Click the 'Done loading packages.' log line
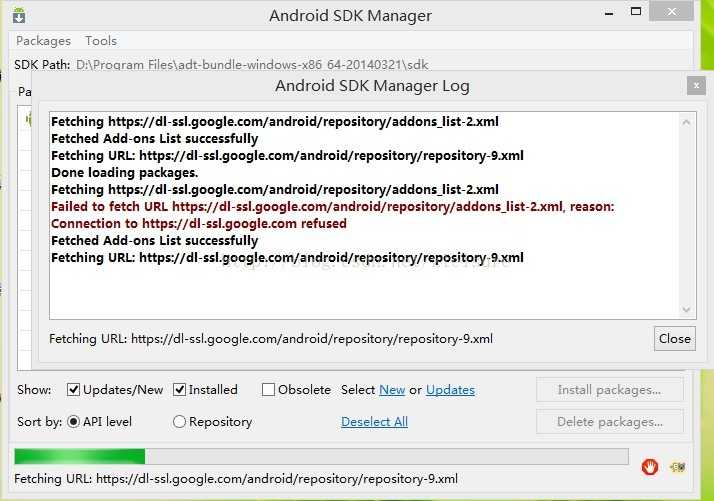 click(125, 173)
